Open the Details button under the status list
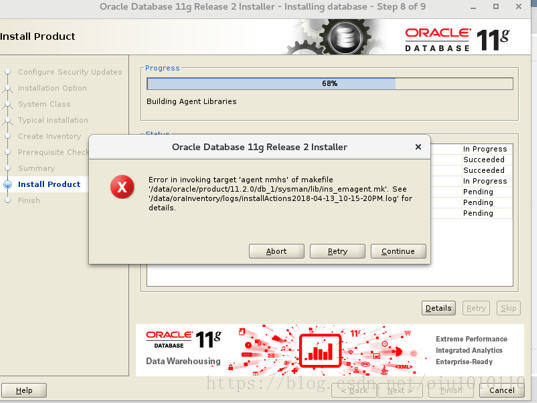537x403 pixels. click(438, 308)
